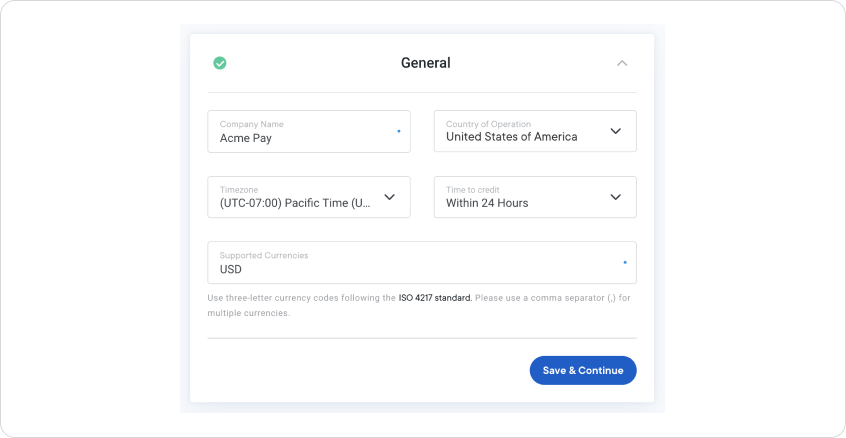Open the Time to credit dropdown
This screenshot has height=438, width=846.
click(x=535, y=197)
